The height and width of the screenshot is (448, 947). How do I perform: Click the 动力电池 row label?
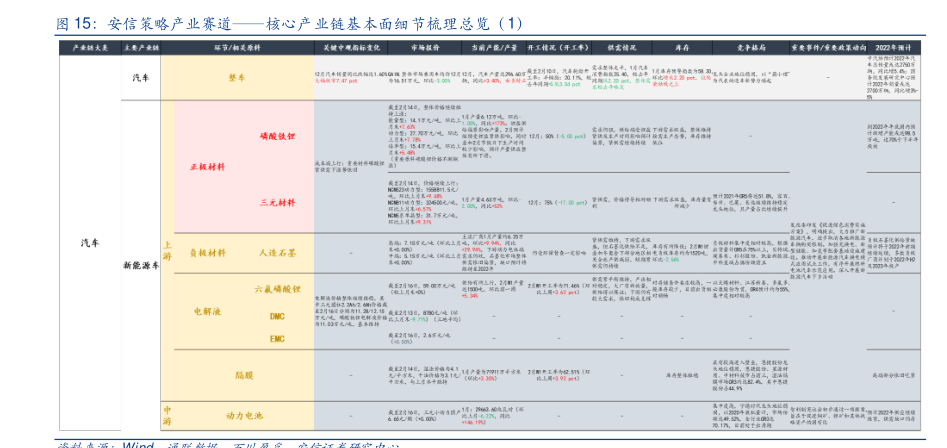244,414
